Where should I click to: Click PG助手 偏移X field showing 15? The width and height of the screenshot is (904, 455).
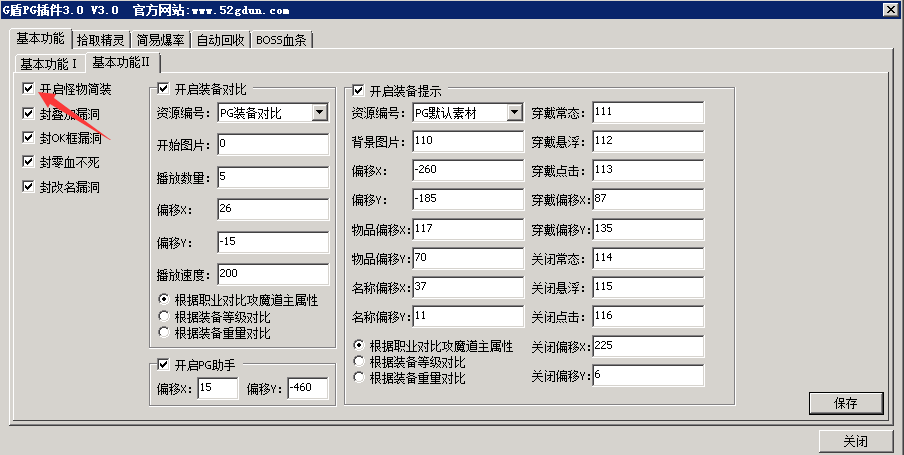217,389
